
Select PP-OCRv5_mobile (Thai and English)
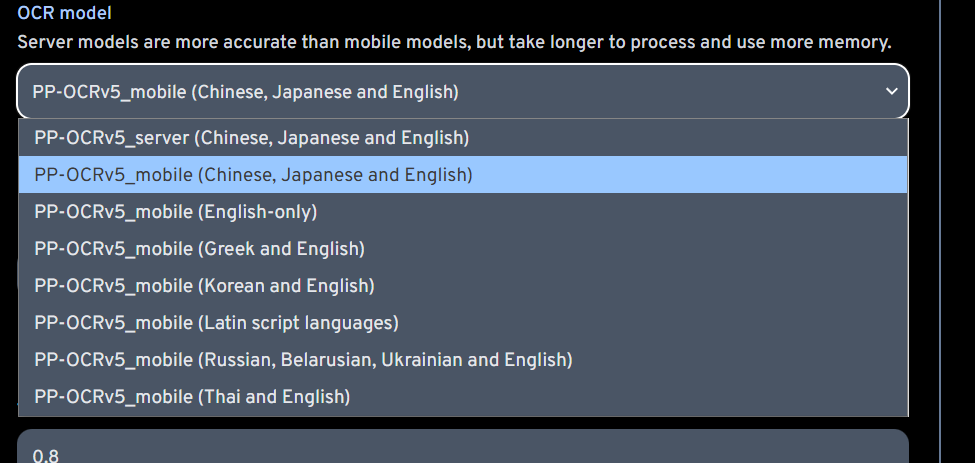192,396
